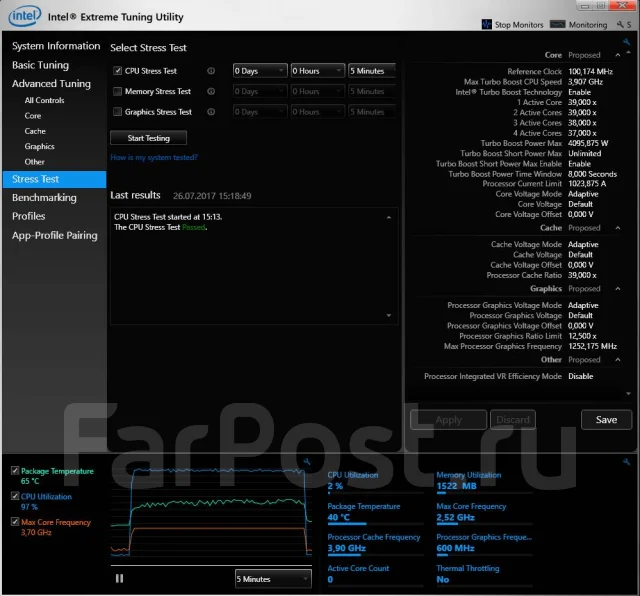
Task: Select Graphics under Advanced Tuning
Action: (x=40, y=146)
